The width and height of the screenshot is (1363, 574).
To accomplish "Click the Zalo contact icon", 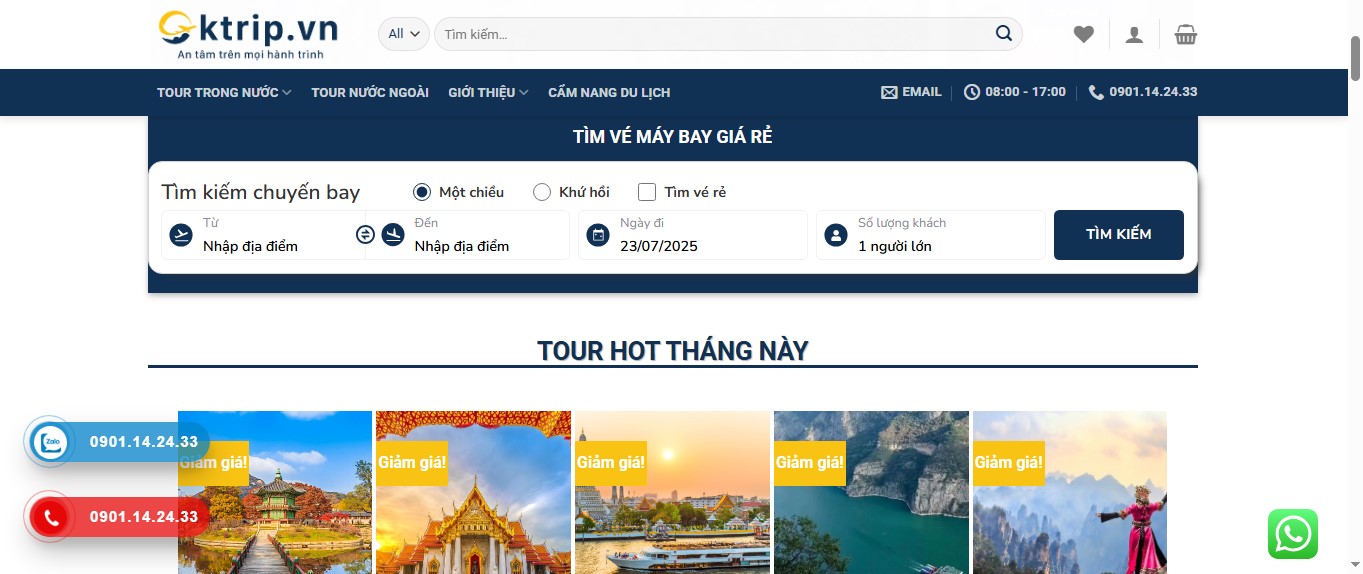I will [48, 442].
